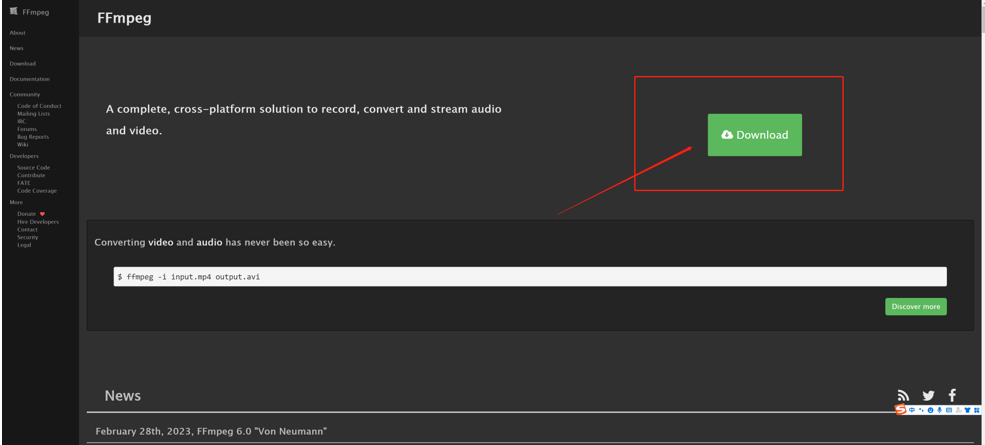985x445 pixels.
Task: Open the Contact link
Action: coord(27,229)
